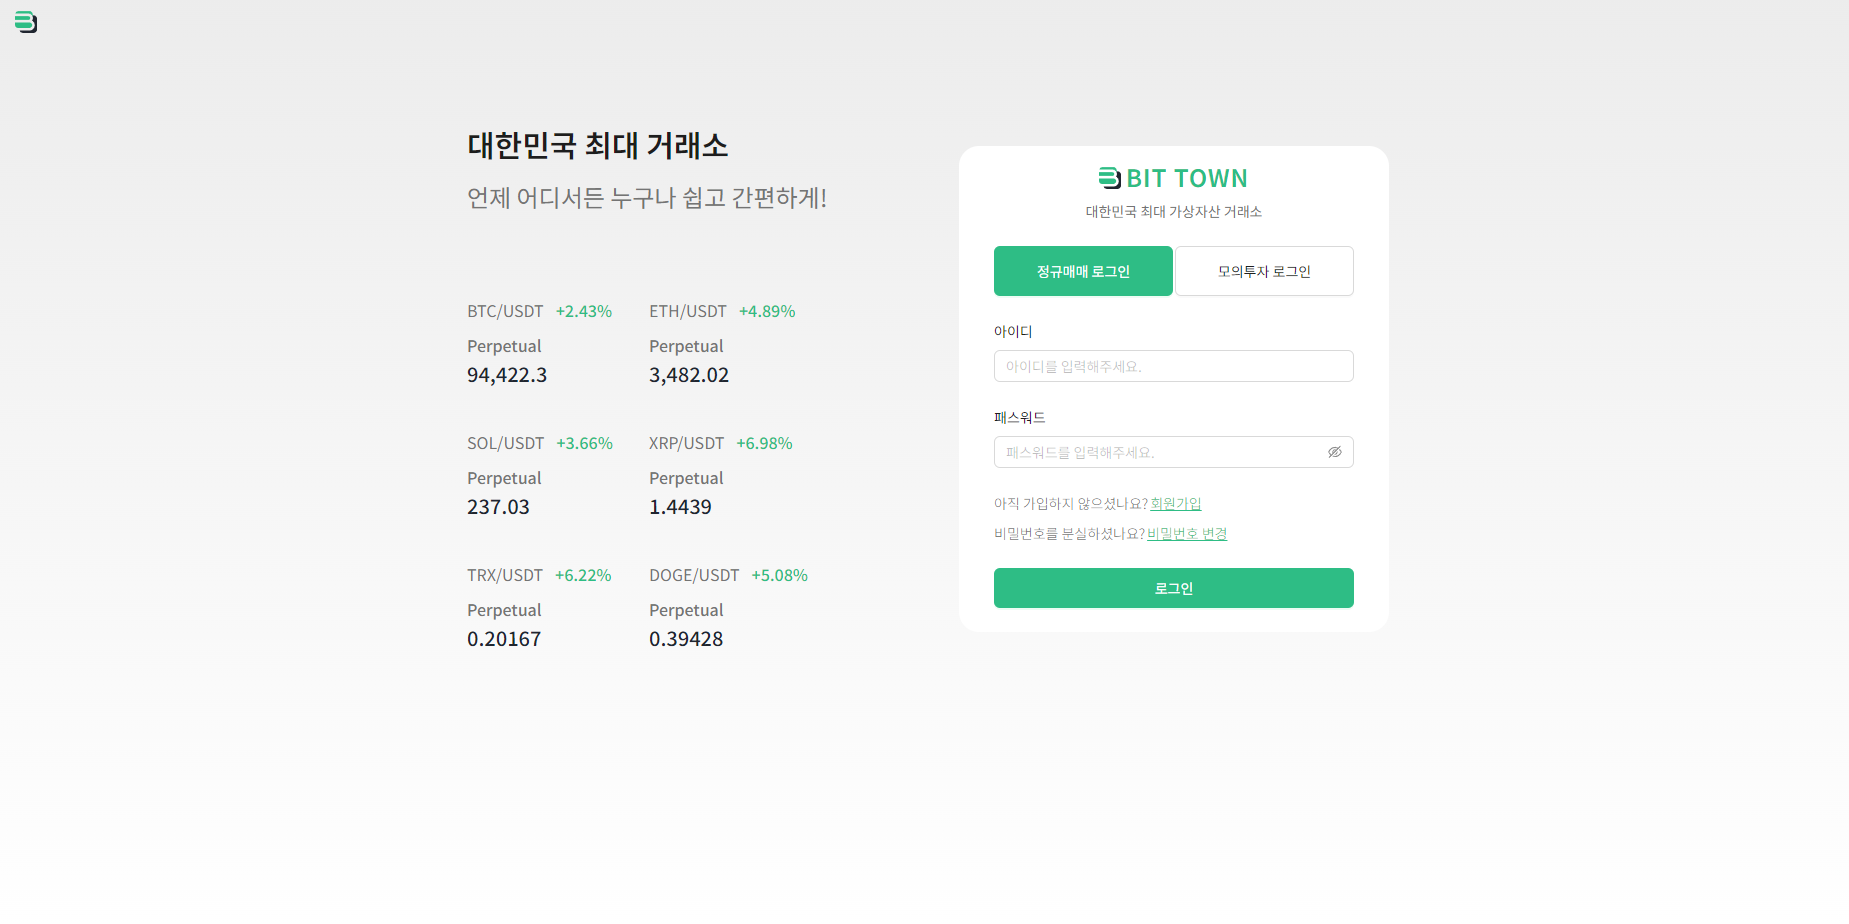This screenshot has height=924, width=1849.
Task: Click the XRP +6.98% change value
Action: tap(765, 443)
